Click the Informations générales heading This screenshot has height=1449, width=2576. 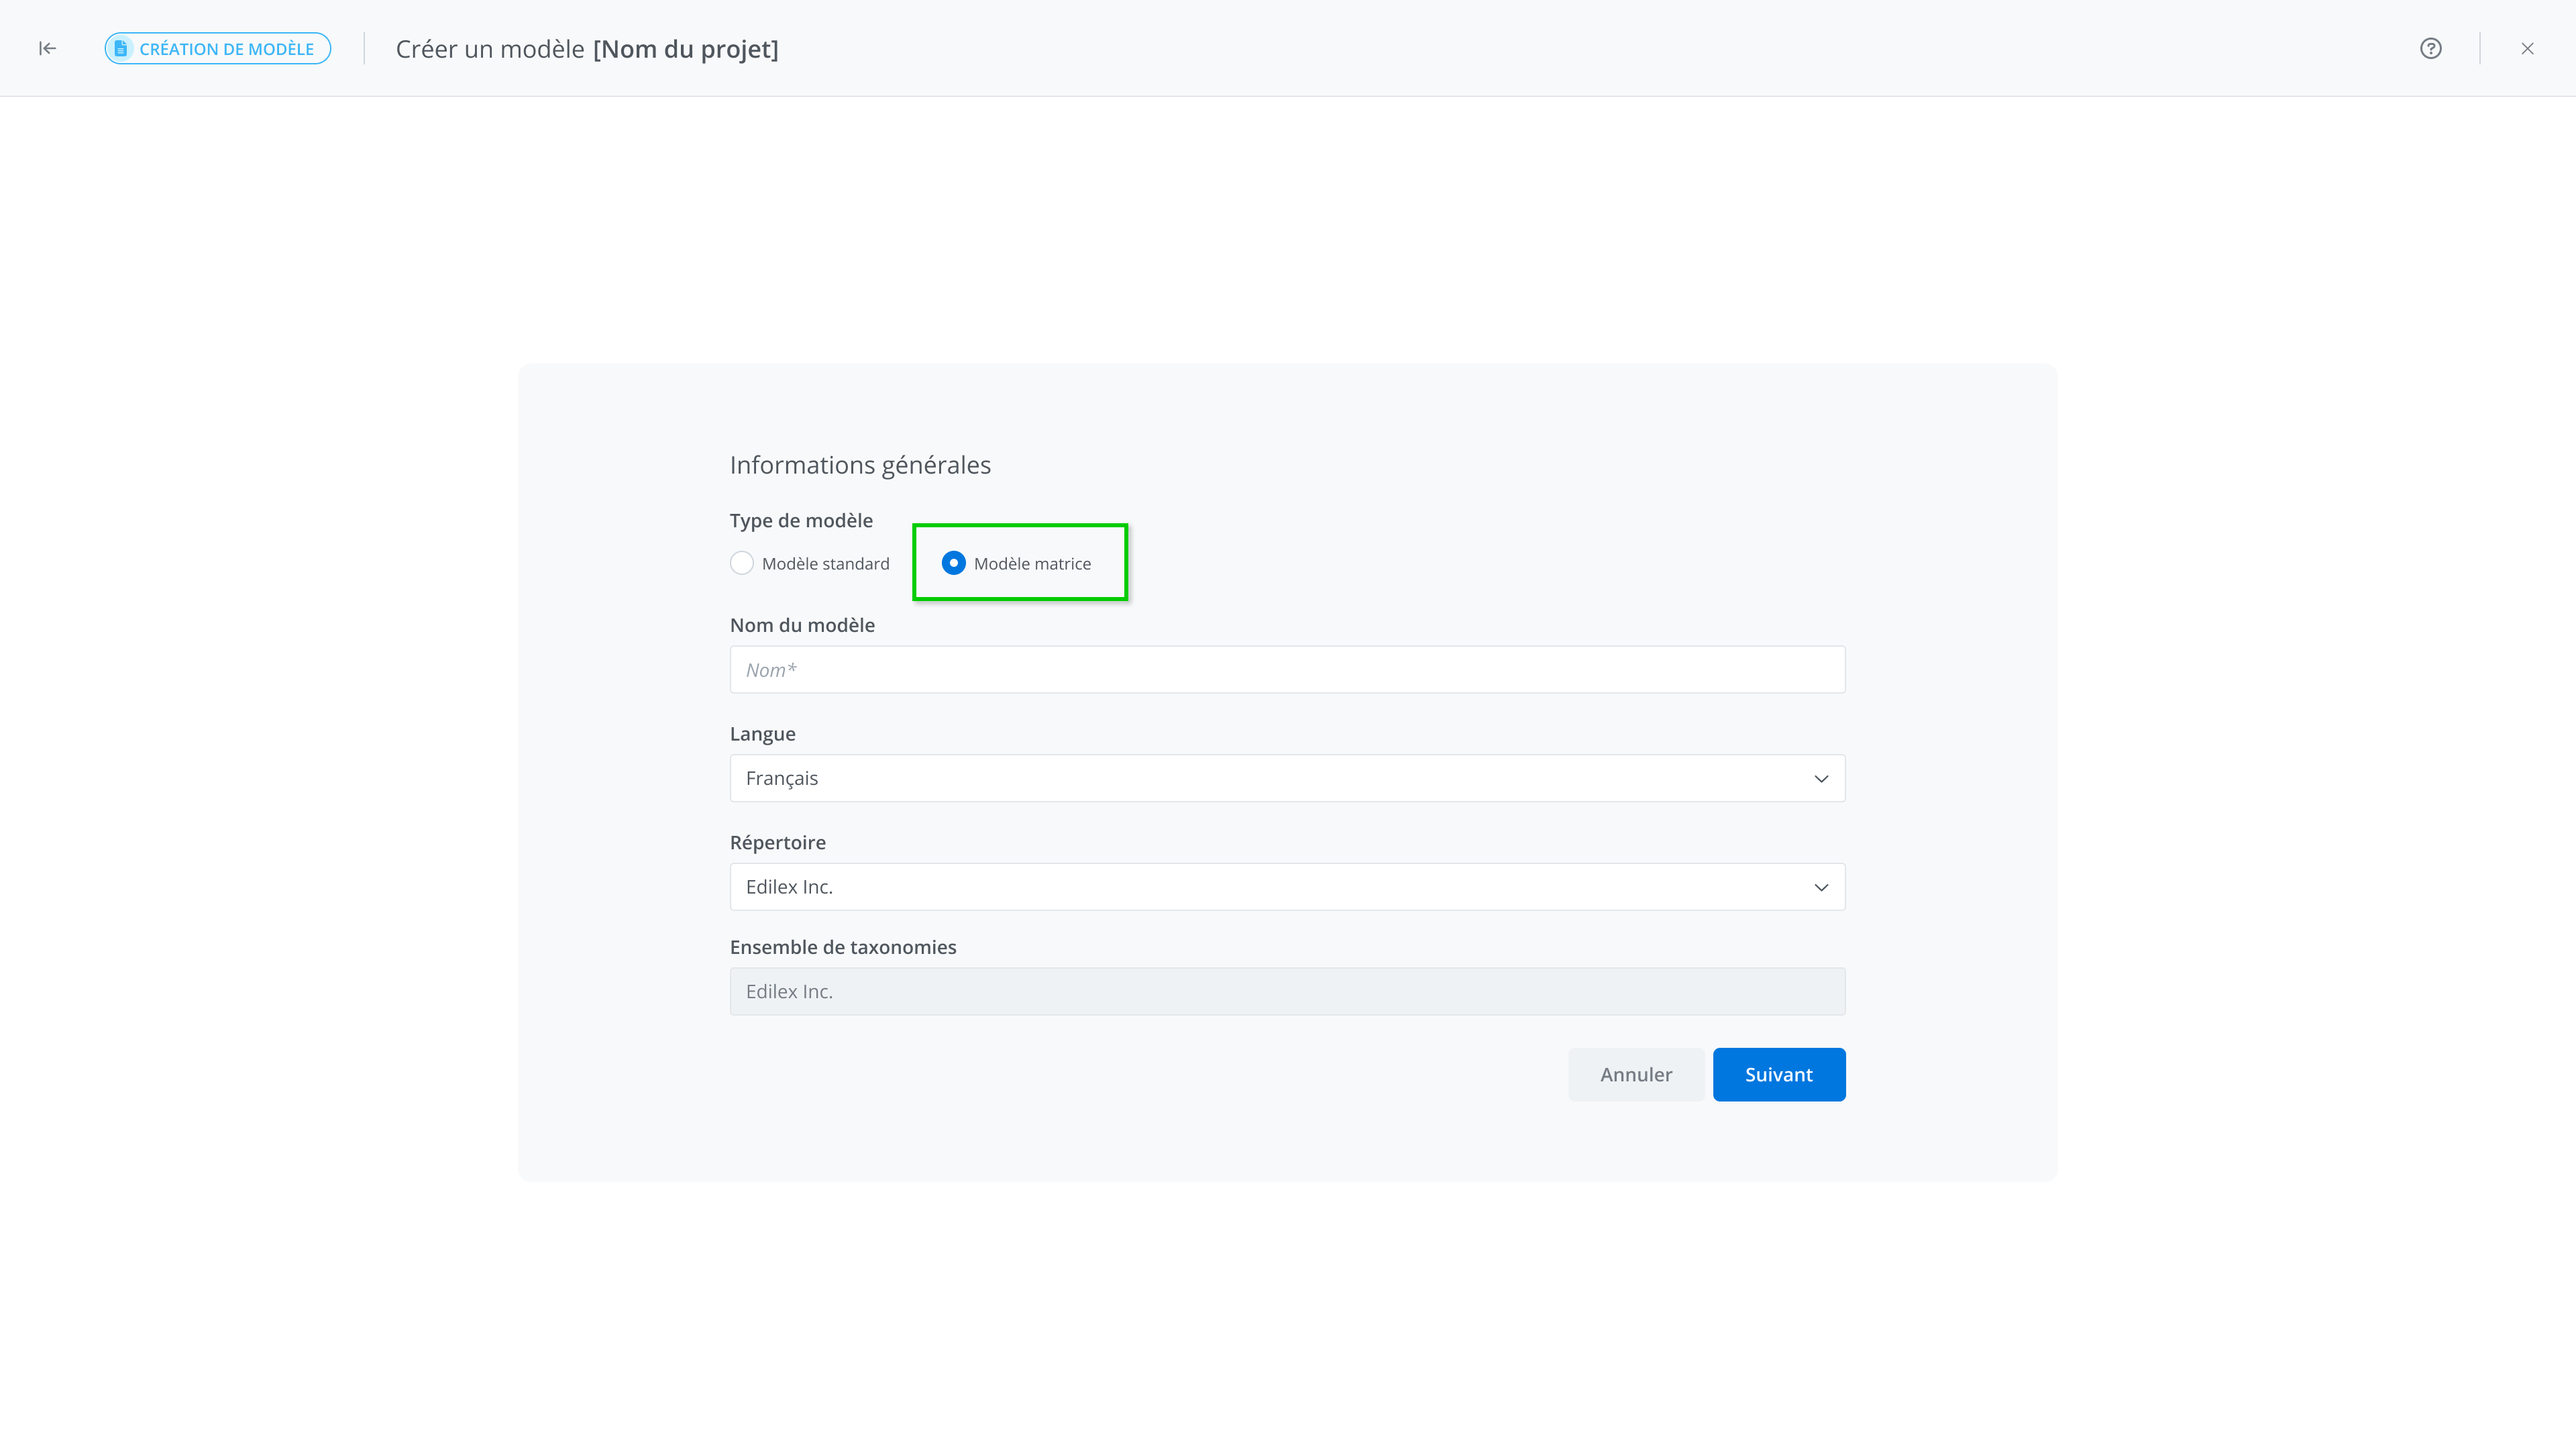click(x=860, y=465)
